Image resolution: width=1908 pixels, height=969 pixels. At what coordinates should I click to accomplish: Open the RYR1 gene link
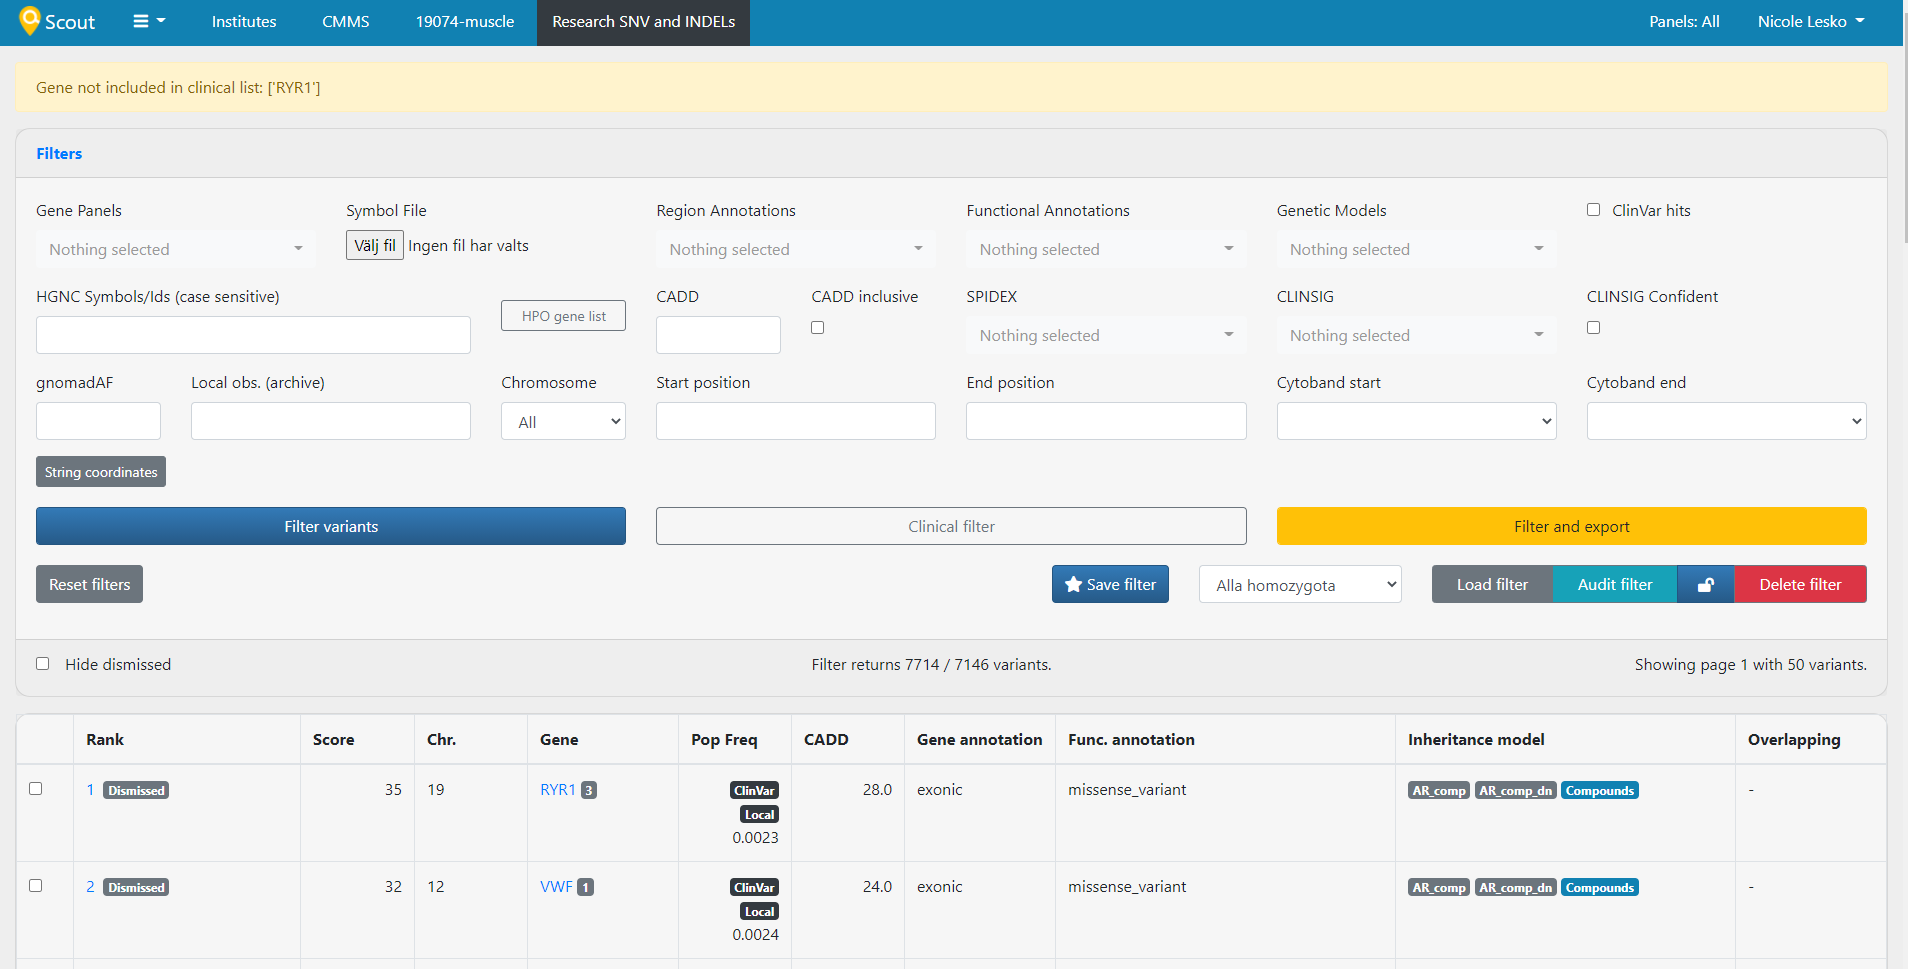click(x=557, y=790)
